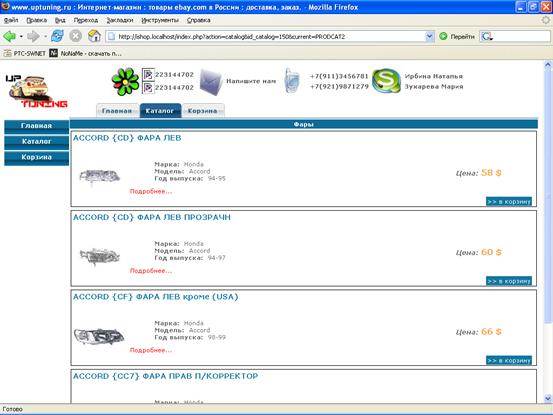Click the envelope mail icon
Viewport: 553px width, 415px height.
pyautogui.click(x=211, y=82)
